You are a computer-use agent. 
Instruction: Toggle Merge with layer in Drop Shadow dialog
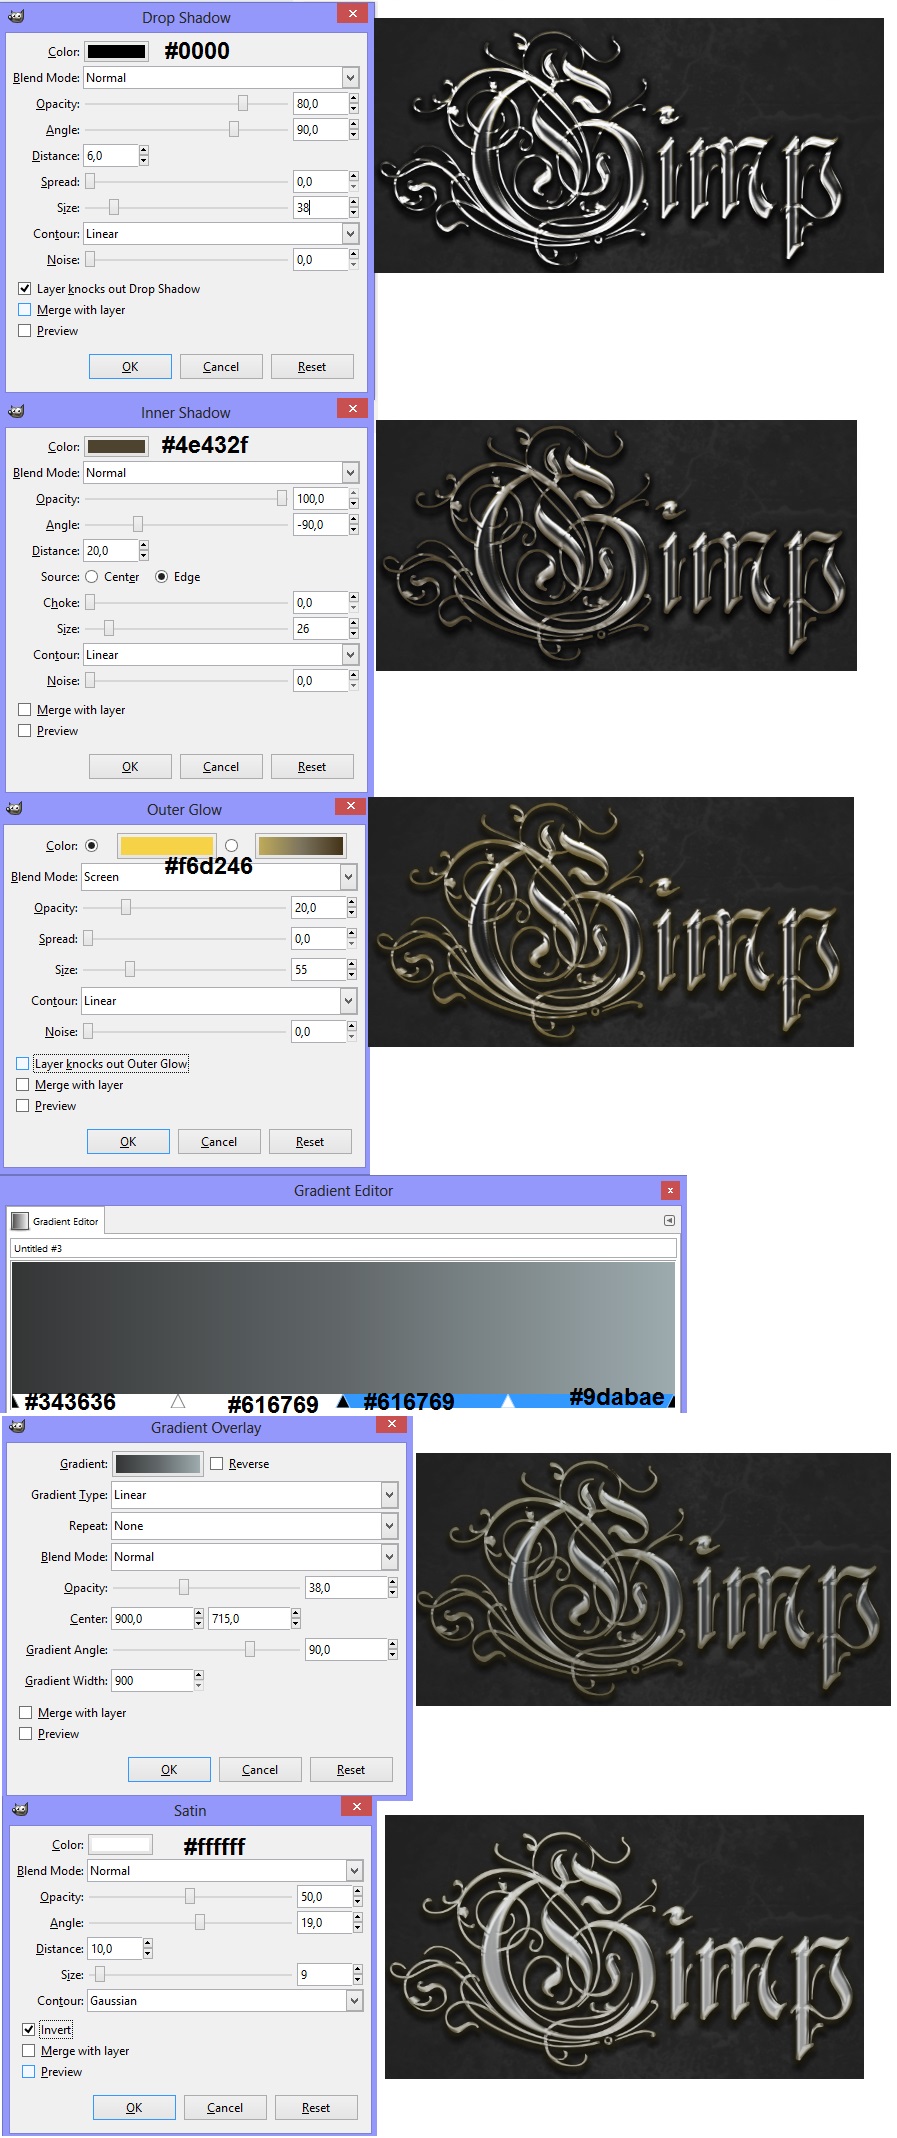click(x=25, y=309)
